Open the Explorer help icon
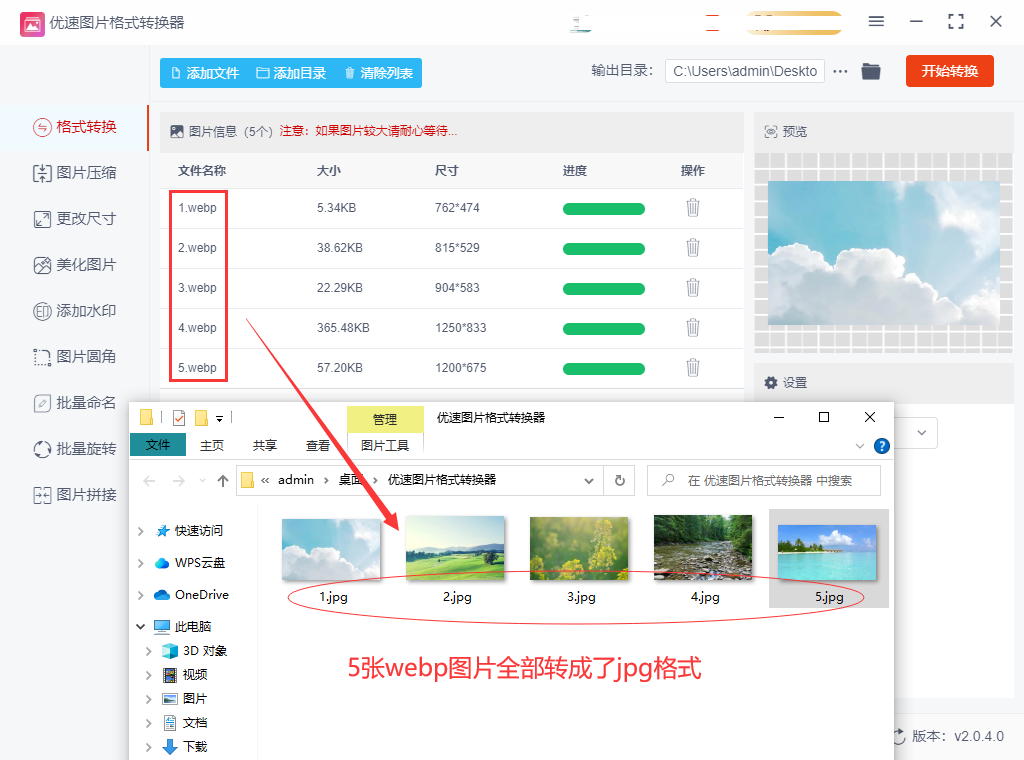 (882, 446)
